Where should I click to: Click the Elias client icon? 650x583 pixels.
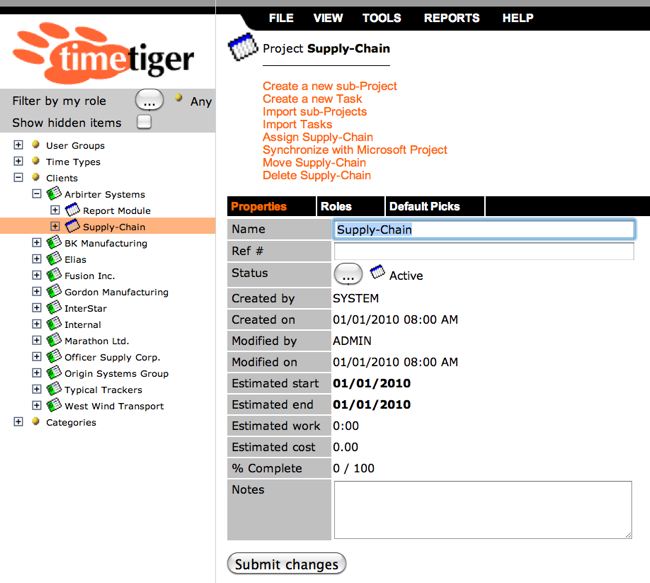(54, 258)
